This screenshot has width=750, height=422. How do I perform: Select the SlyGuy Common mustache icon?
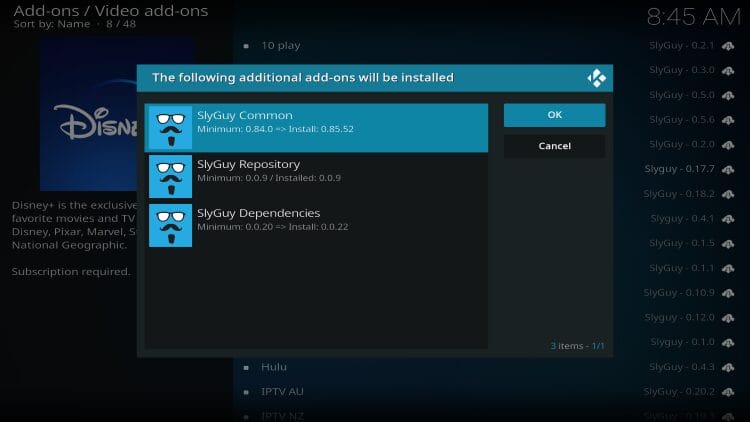tap(170, 128)
